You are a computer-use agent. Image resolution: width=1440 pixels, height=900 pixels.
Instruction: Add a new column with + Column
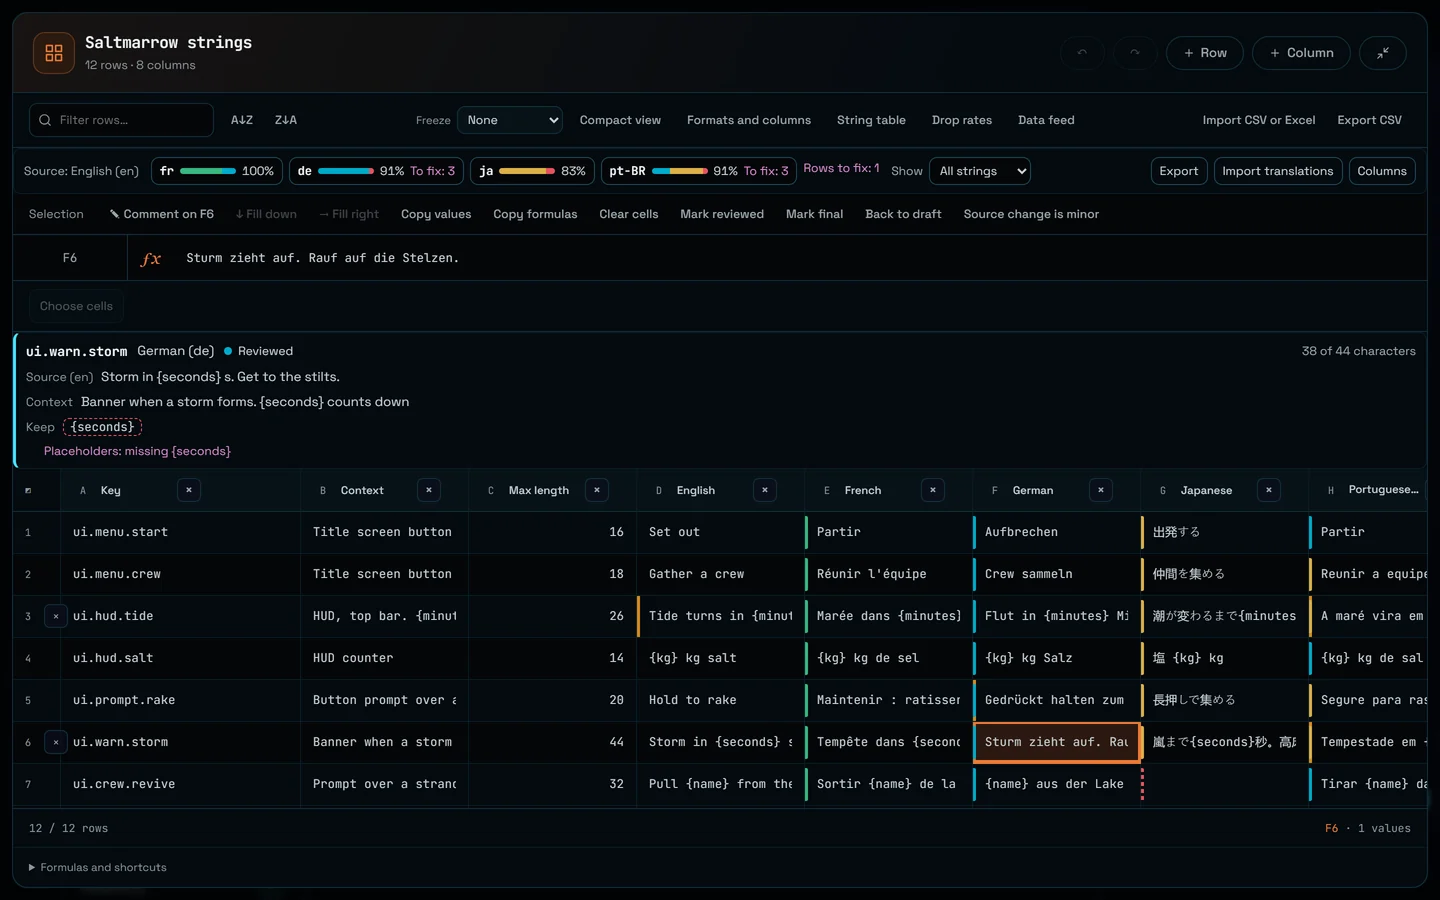1301,53
